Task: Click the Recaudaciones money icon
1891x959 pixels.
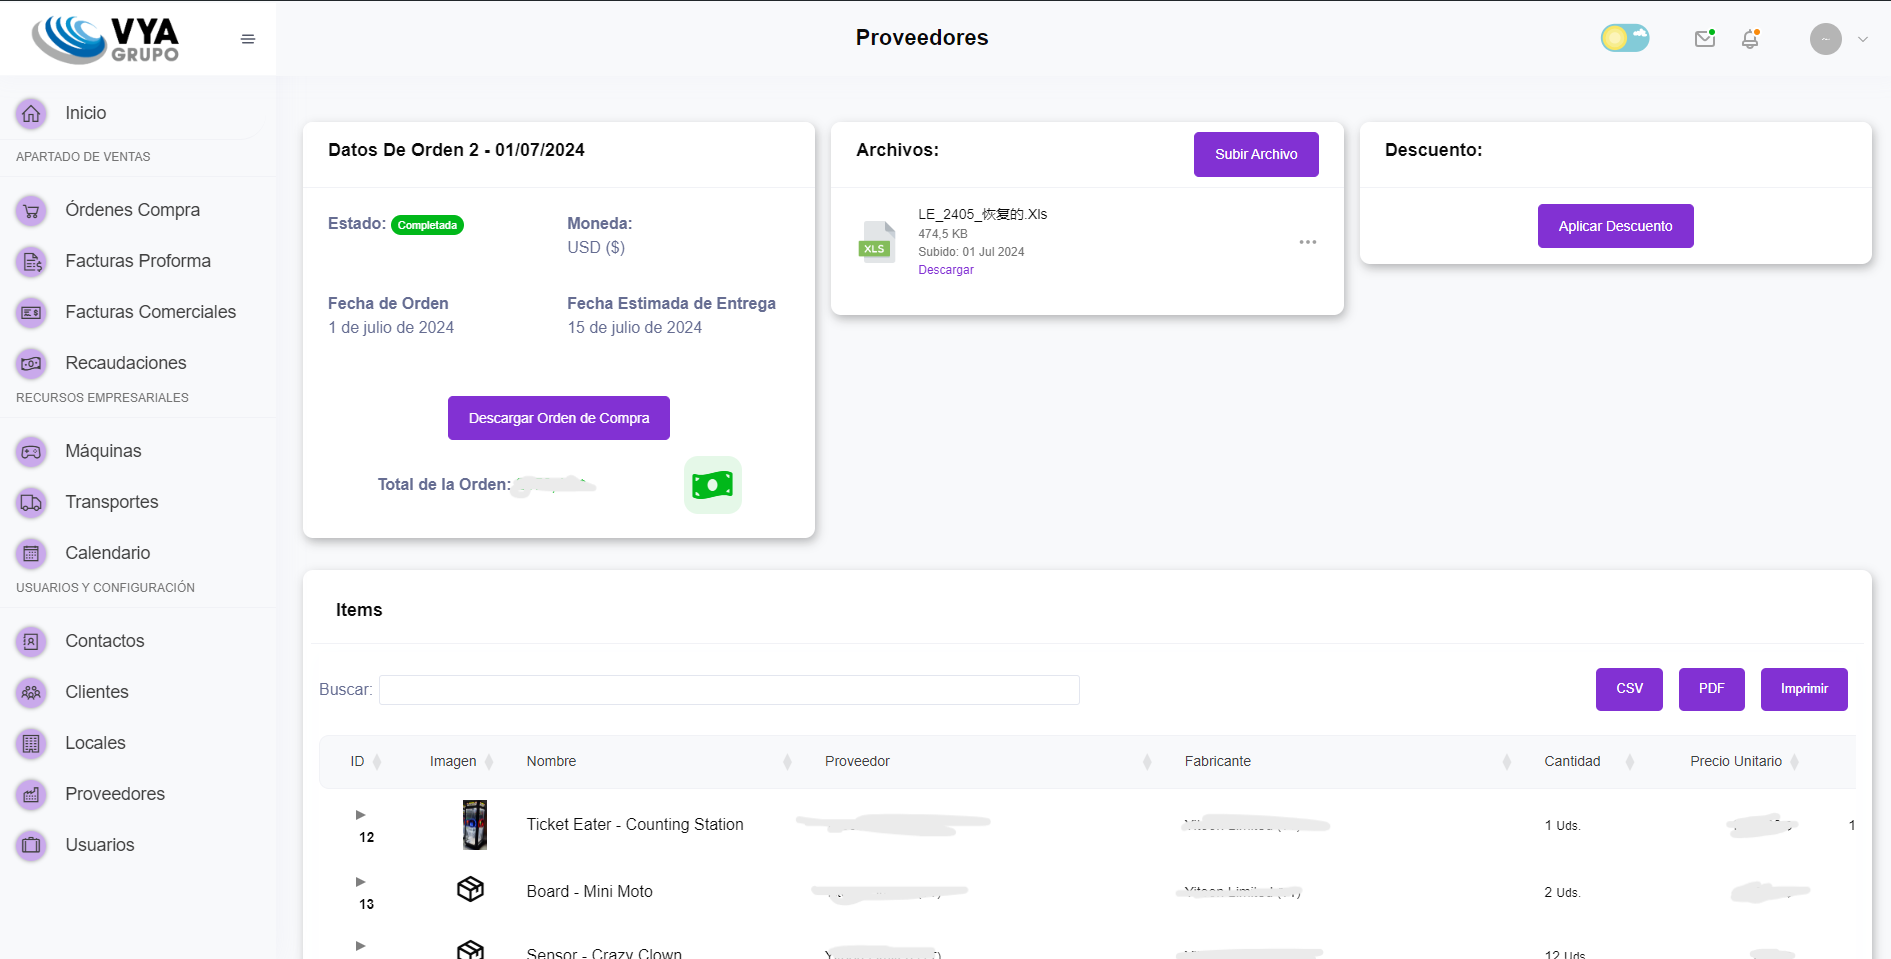Action: (31, 363)
